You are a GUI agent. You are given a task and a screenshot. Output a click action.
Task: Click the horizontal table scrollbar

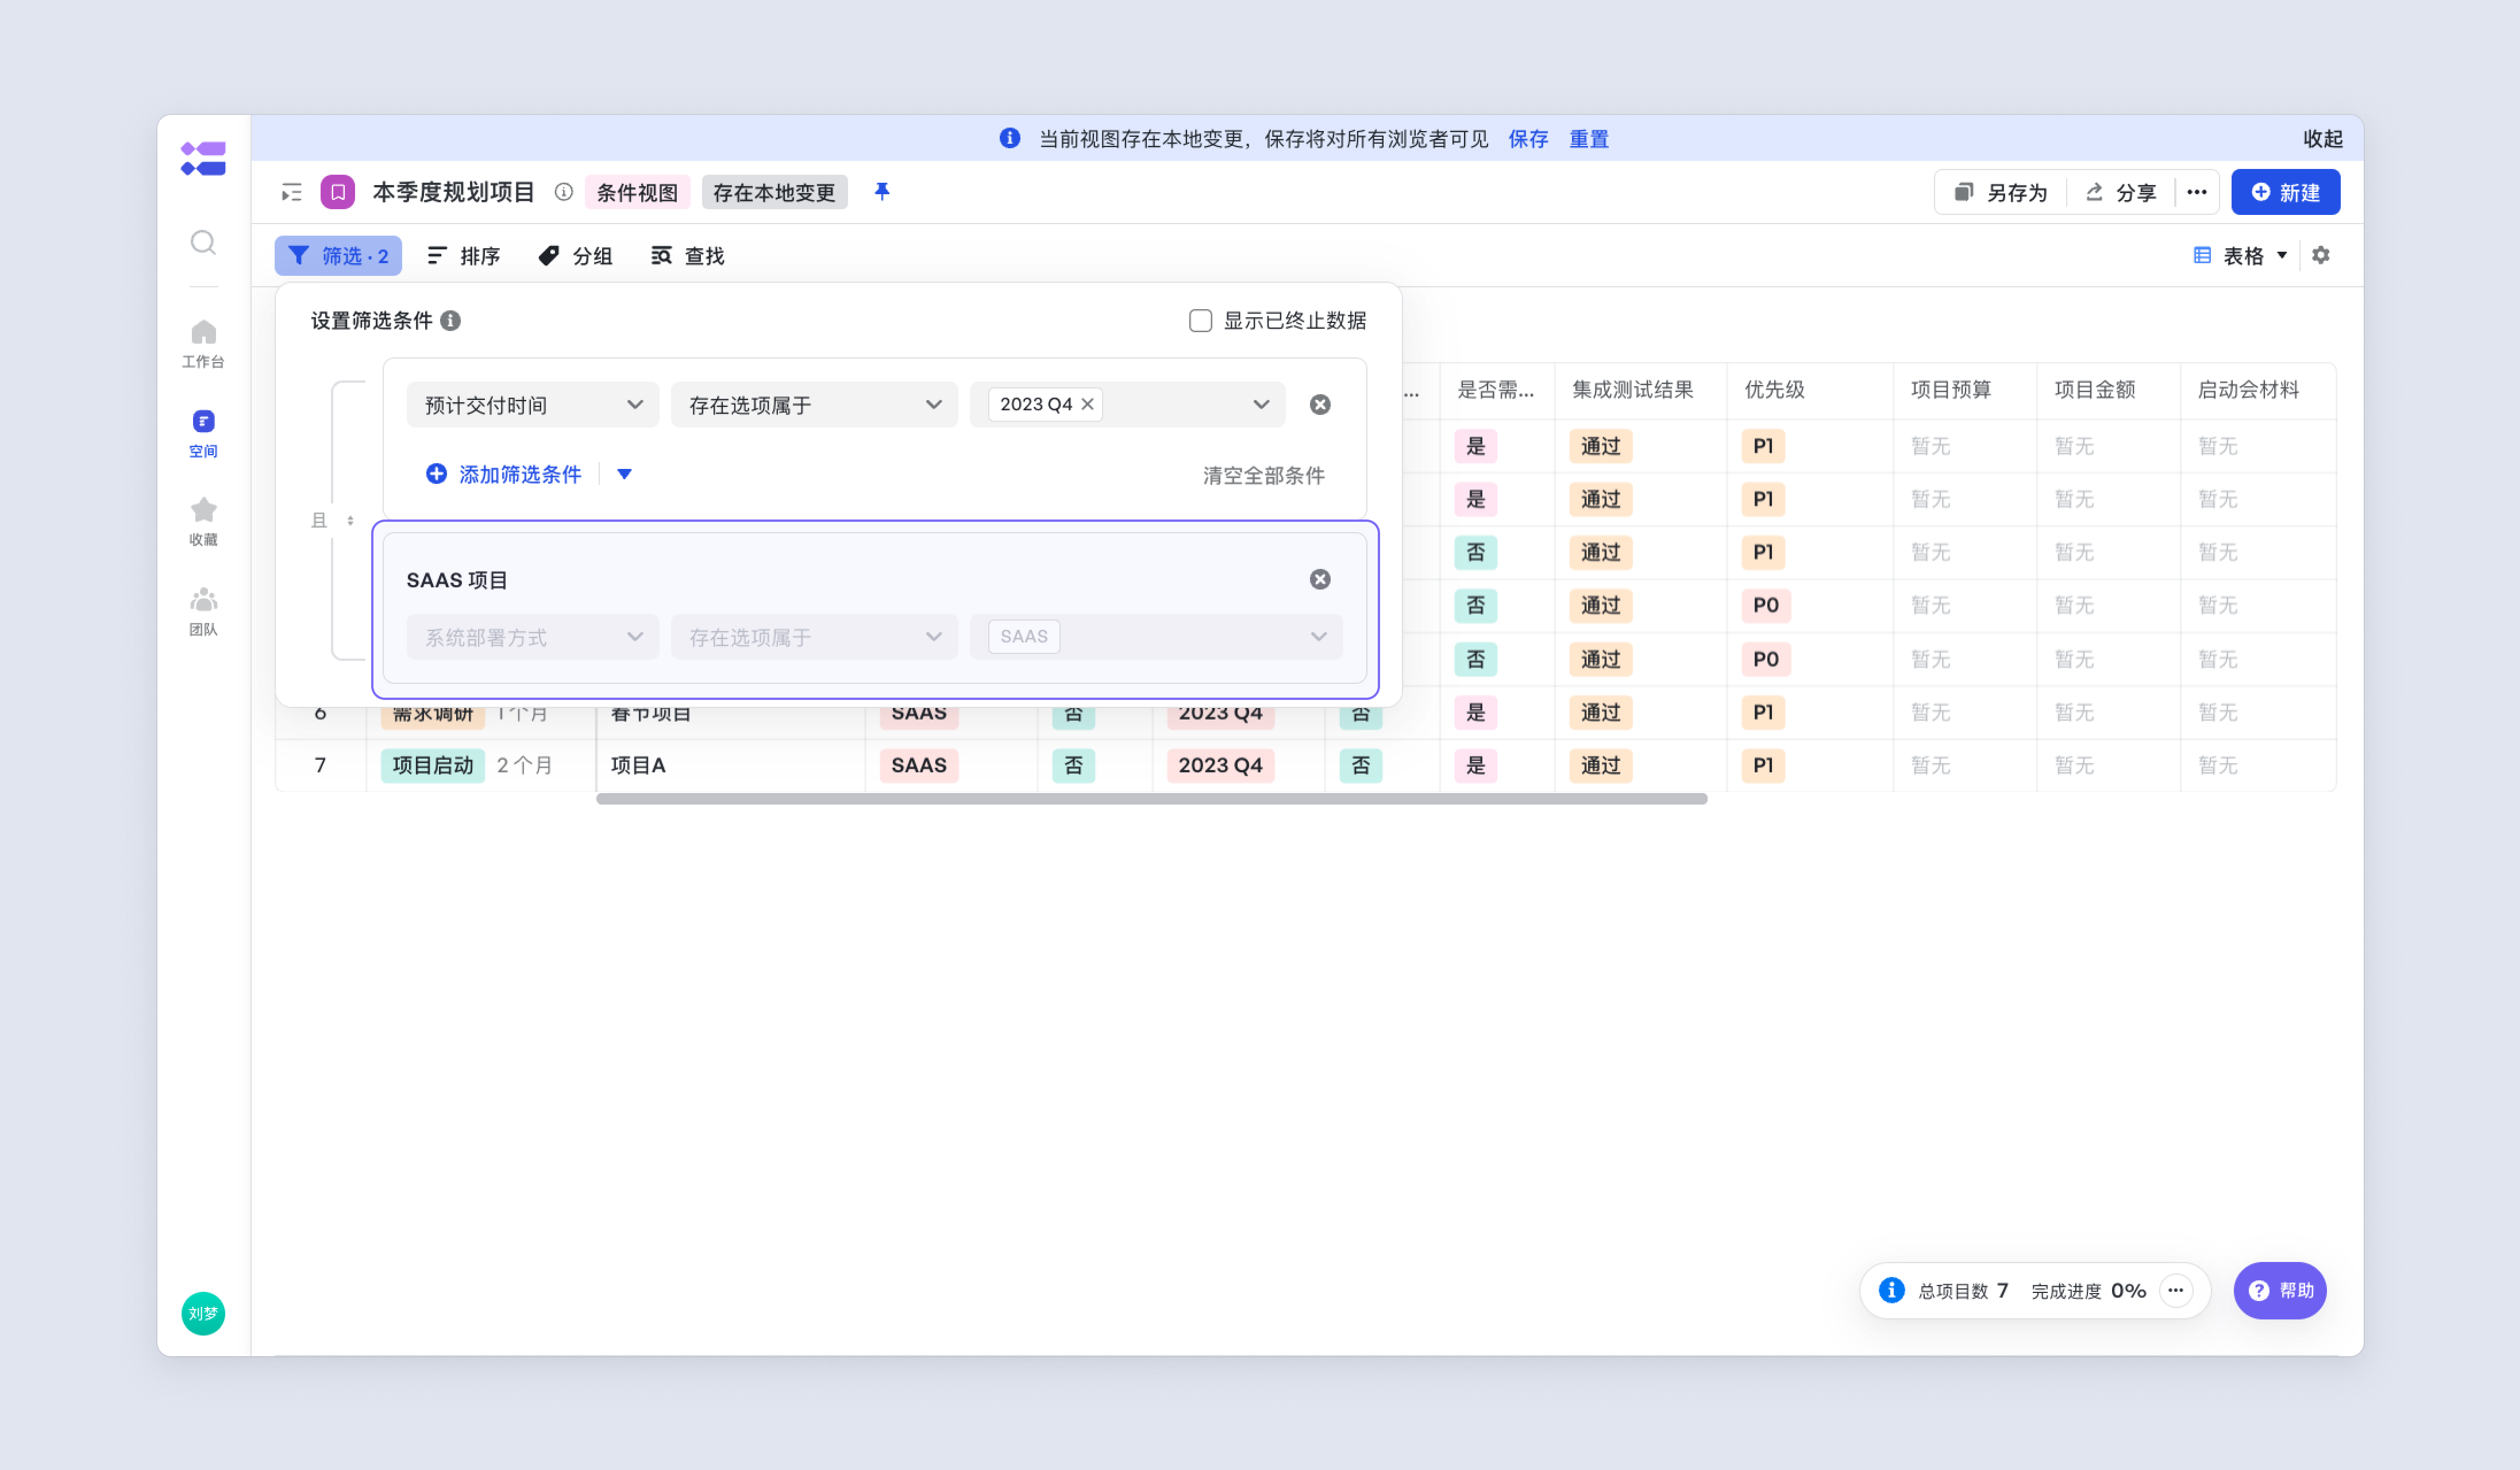(x=1152, y=798)
